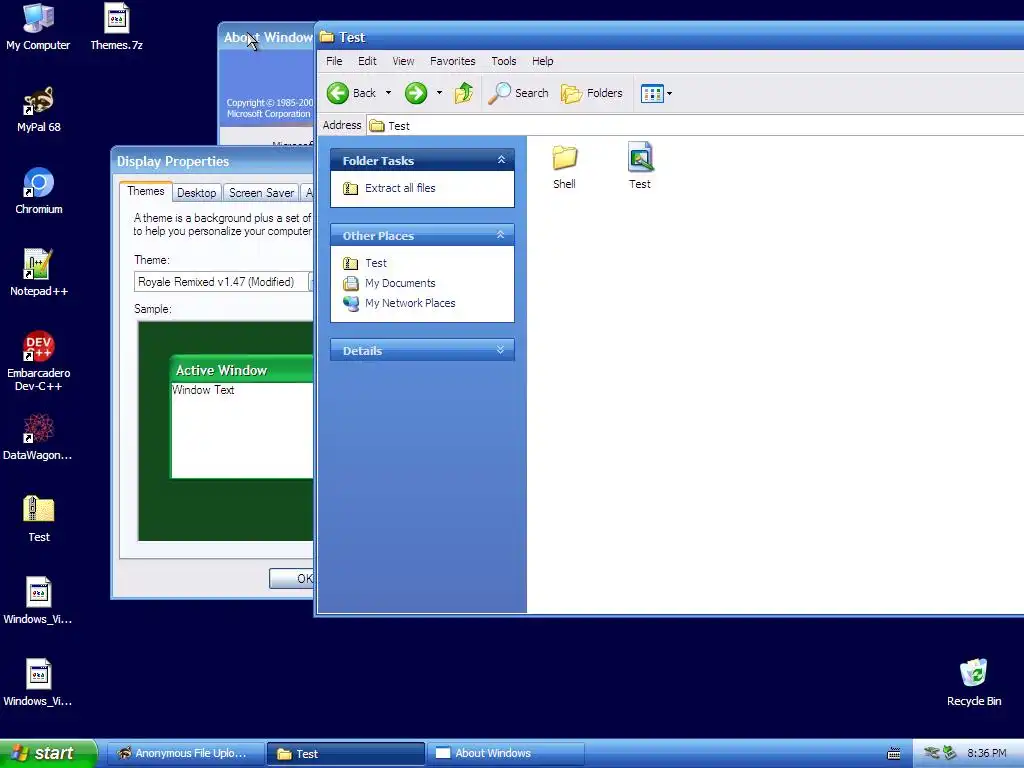The image size is (1024, 768).
Task: Open the Views dropdown arrow
Action: click(669, 93)
